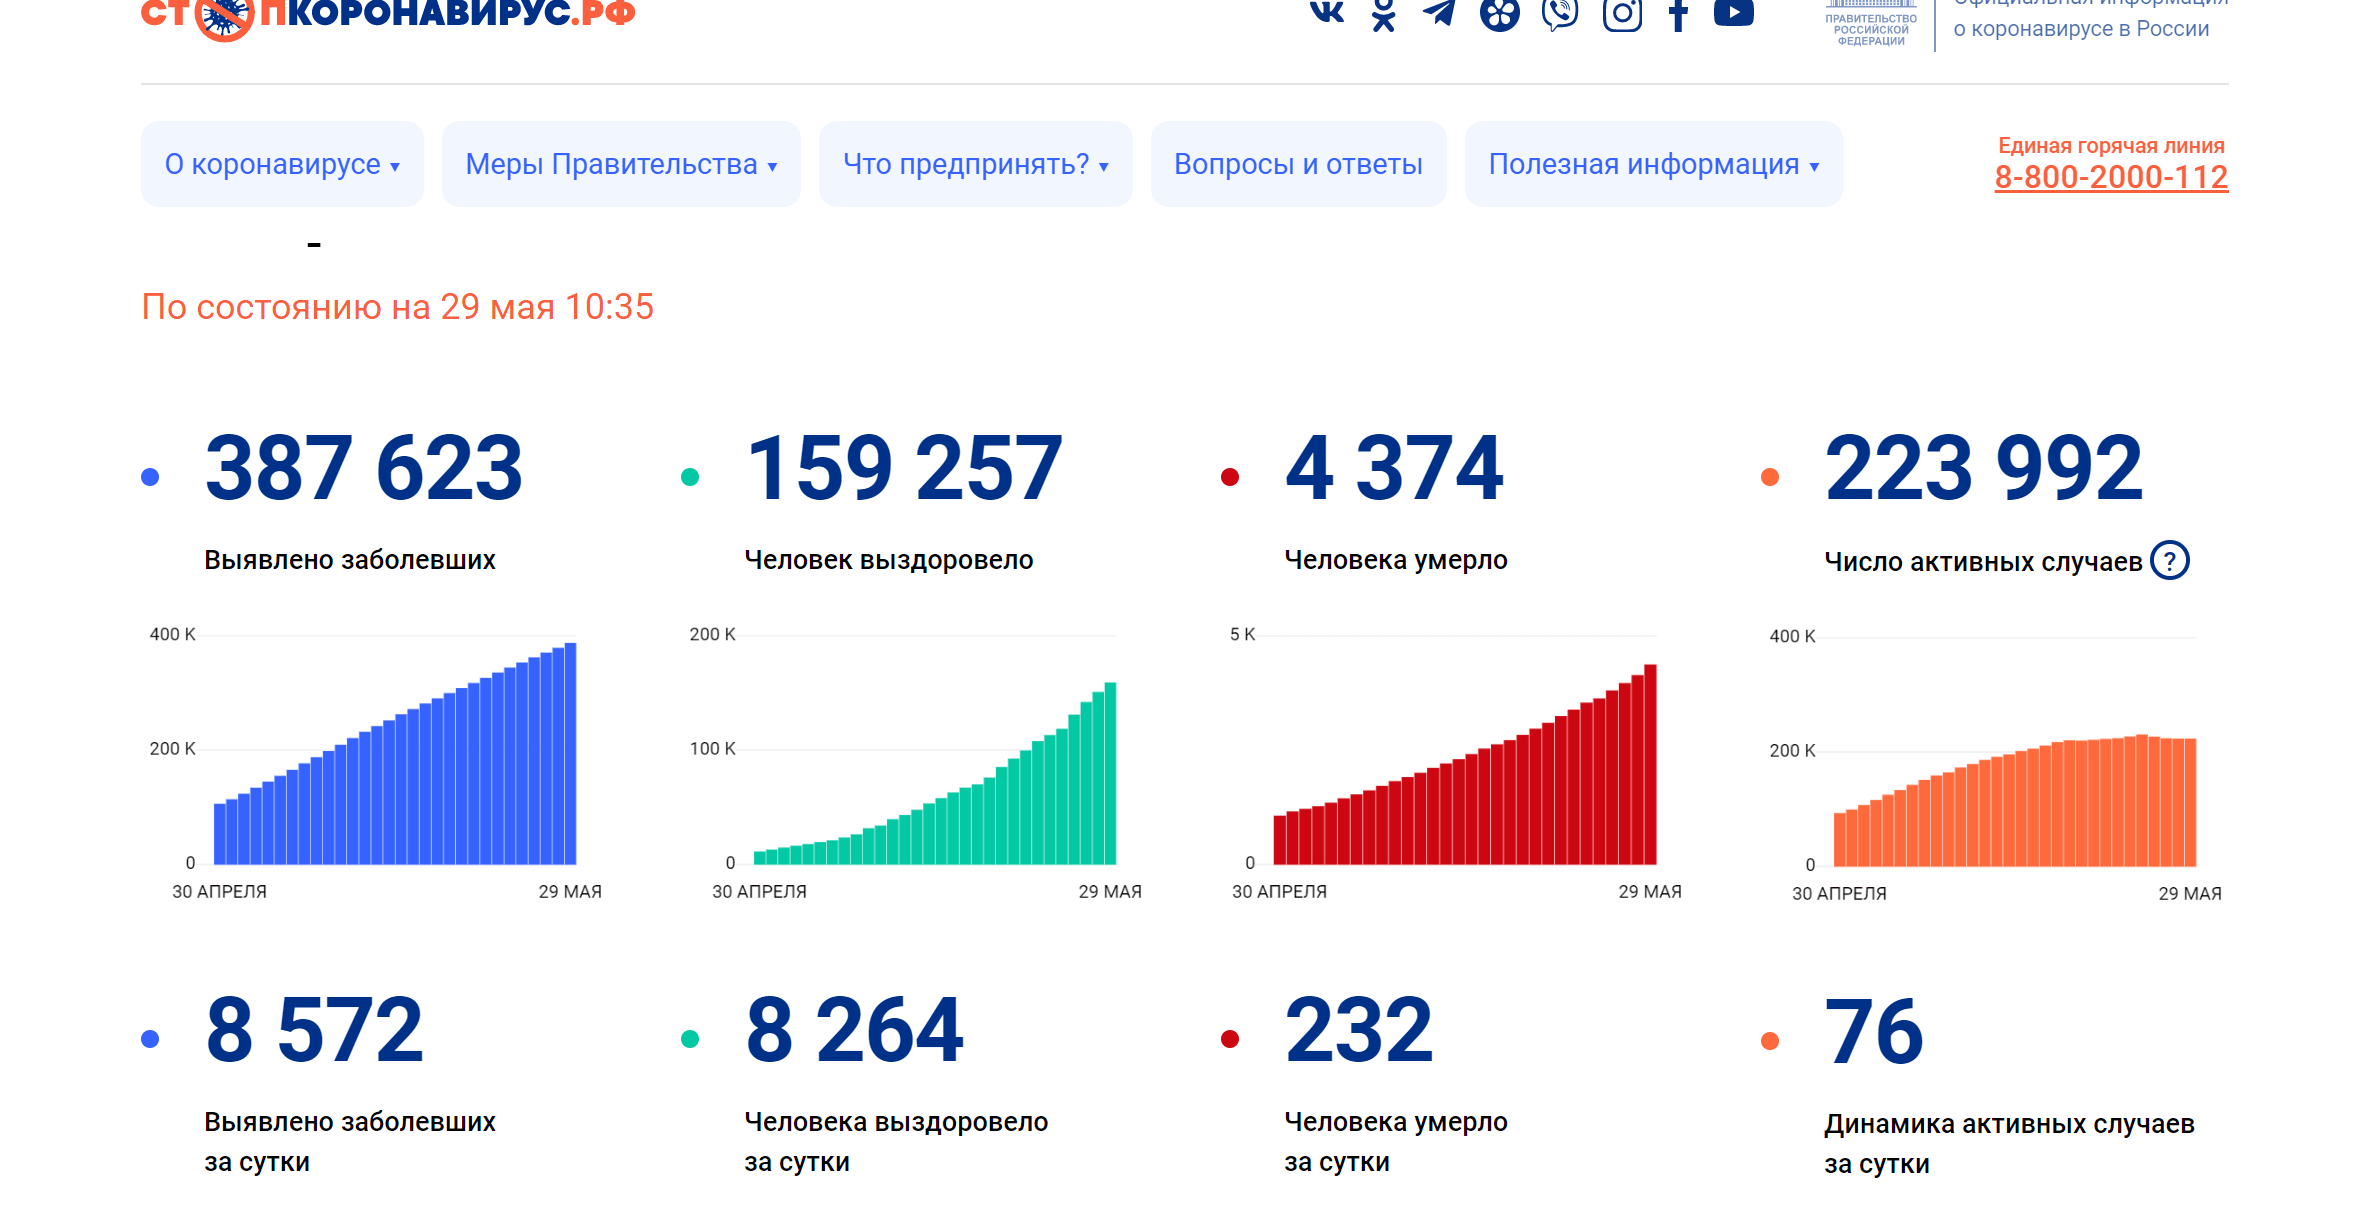Call hotline link 8-800-2000-112
Image resolution: width=2366 pixels, height=1226 pixels.
[2111, 177]
